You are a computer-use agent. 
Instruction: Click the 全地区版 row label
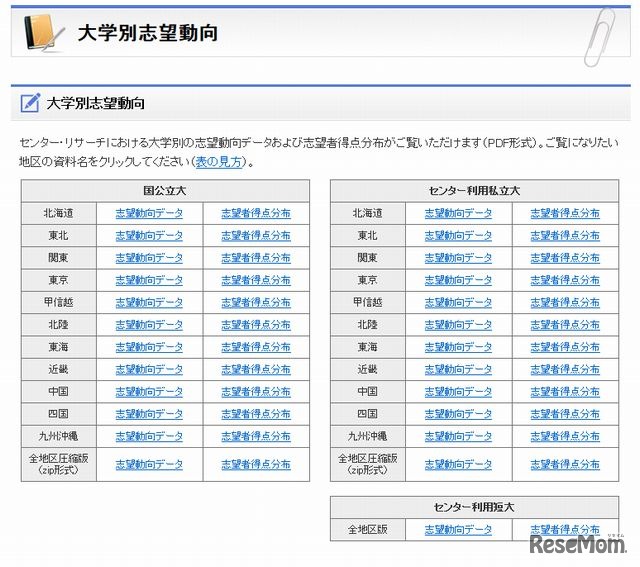pos(368,530)
